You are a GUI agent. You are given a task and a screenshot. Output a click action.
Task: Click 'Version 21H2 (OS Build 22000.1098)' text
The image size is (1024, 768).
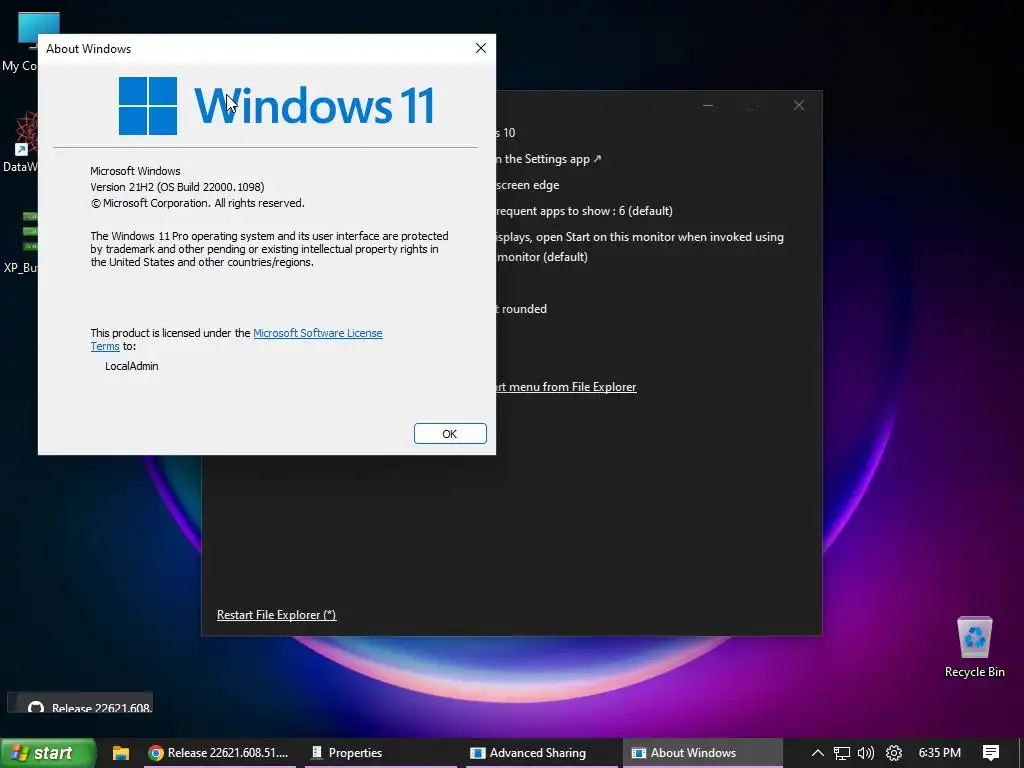tap(177, 187)
